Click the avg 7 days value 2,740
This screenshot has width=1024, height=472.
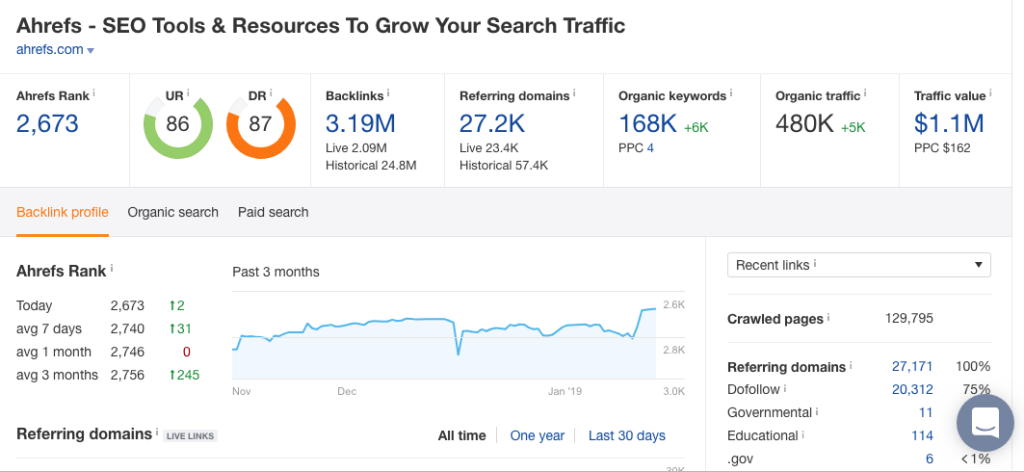[x=127, y=328]
